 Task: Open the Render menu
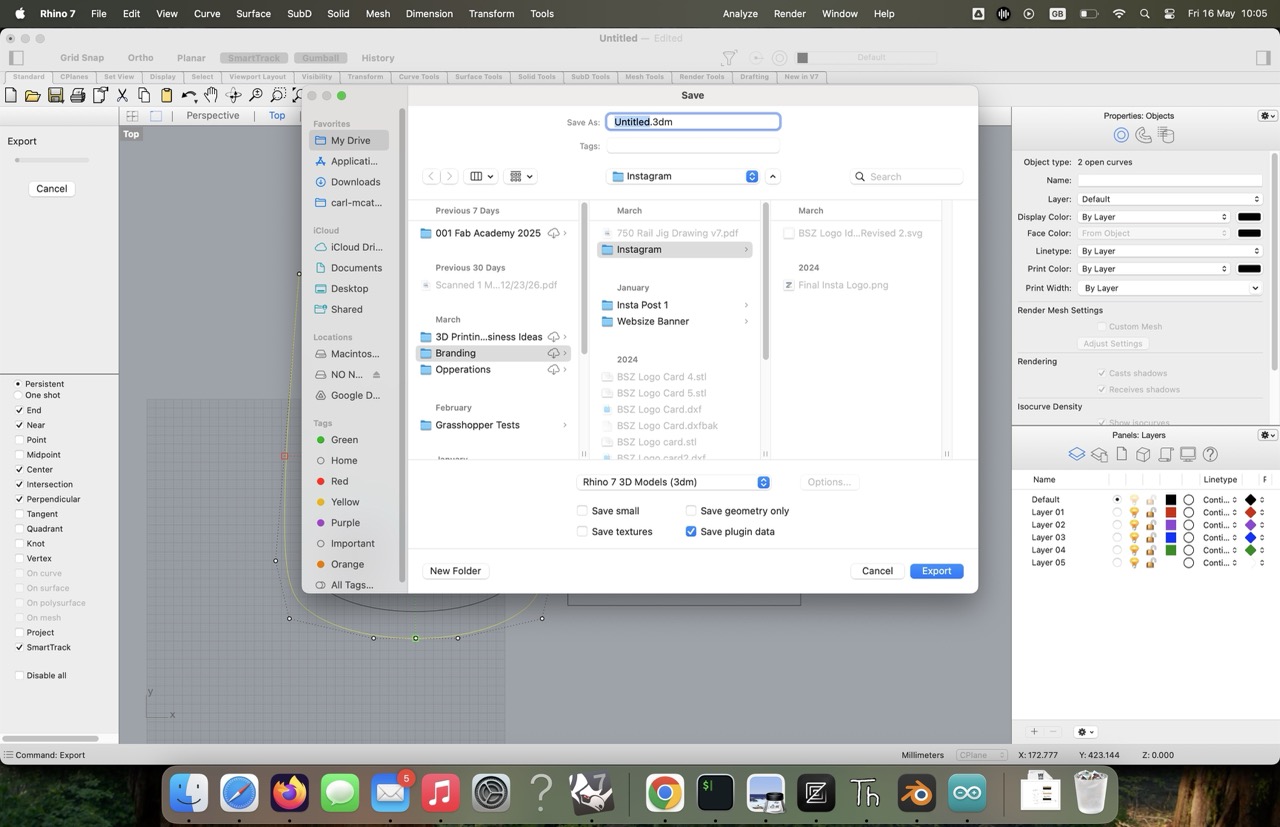[x=790, y=14]
